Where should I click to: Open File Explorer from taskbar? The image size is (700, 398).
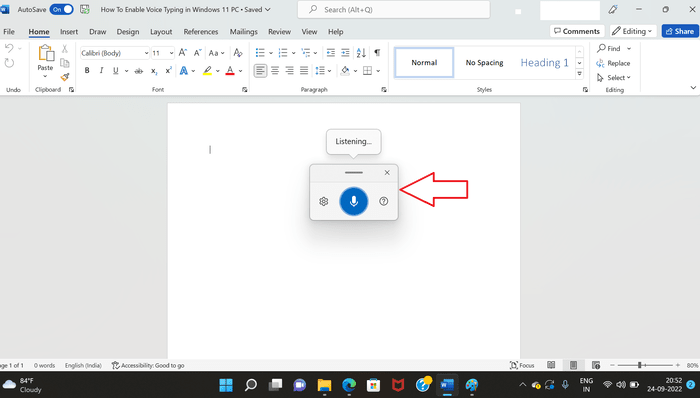325,385
